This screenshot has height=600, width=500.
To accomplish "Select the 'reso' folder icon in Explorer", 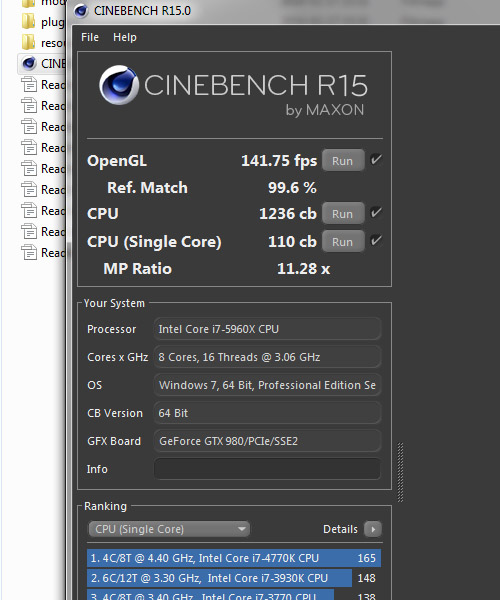I will (29, 43).
